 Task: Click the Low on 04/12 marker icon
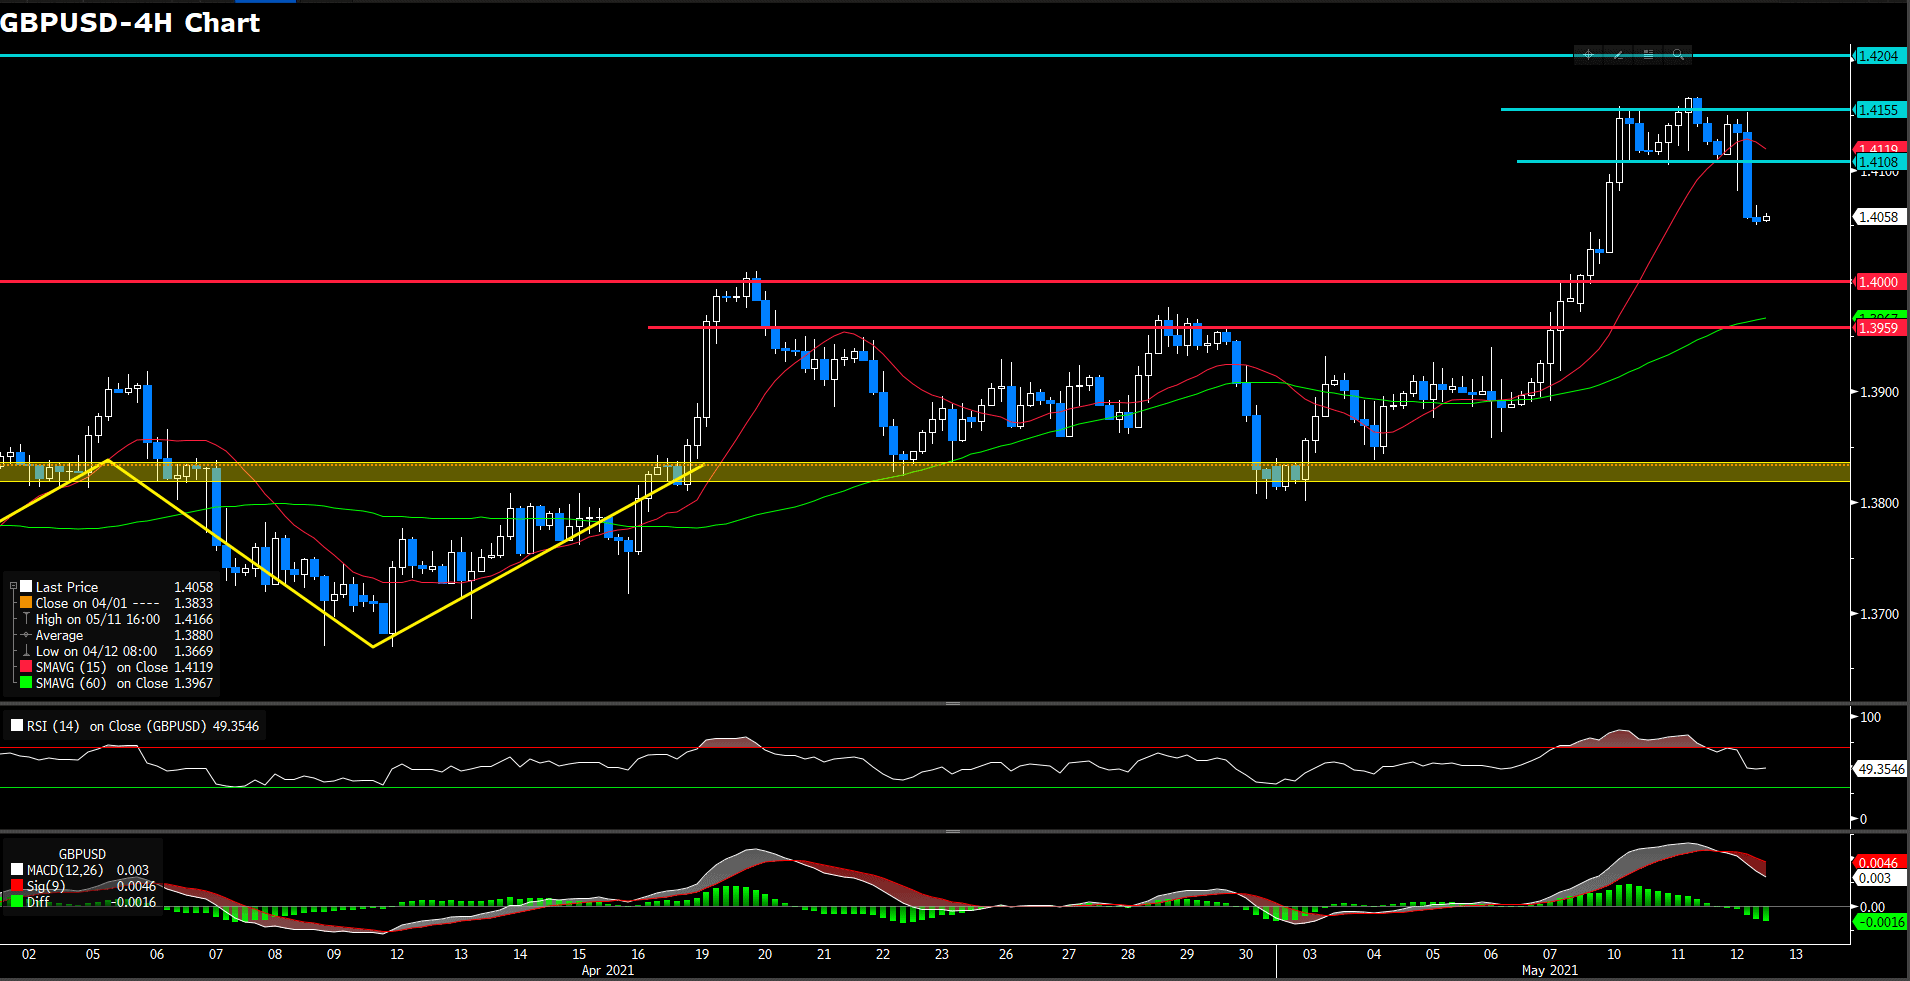26,651
